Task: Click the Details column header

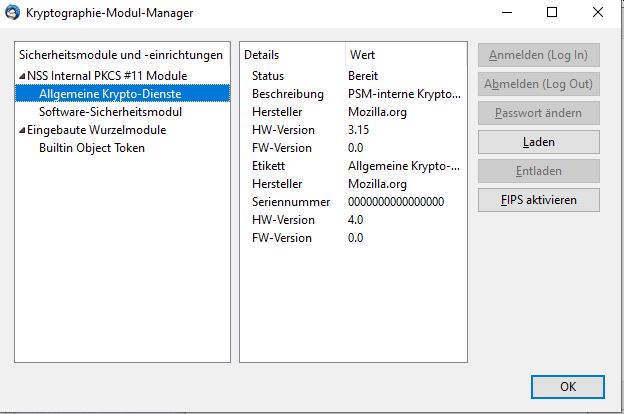Action: 261,55
